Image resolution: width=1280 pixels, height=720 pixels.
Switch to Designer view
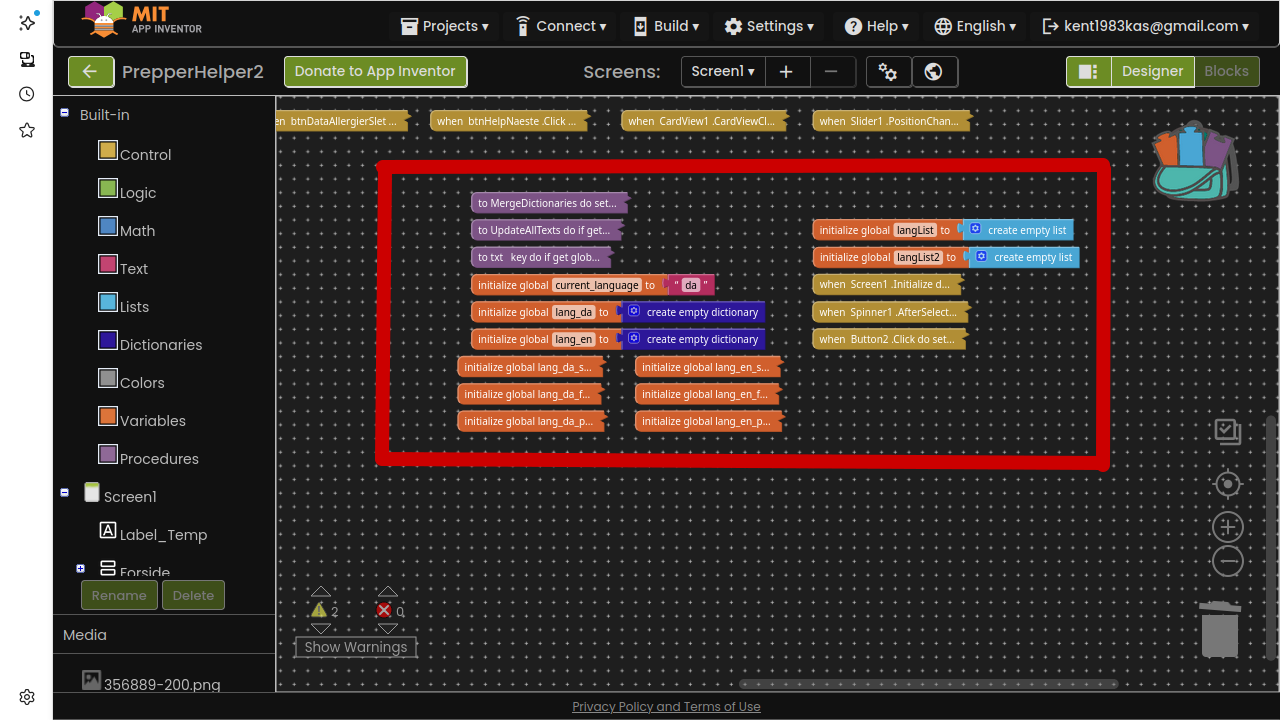[1152, 72]
